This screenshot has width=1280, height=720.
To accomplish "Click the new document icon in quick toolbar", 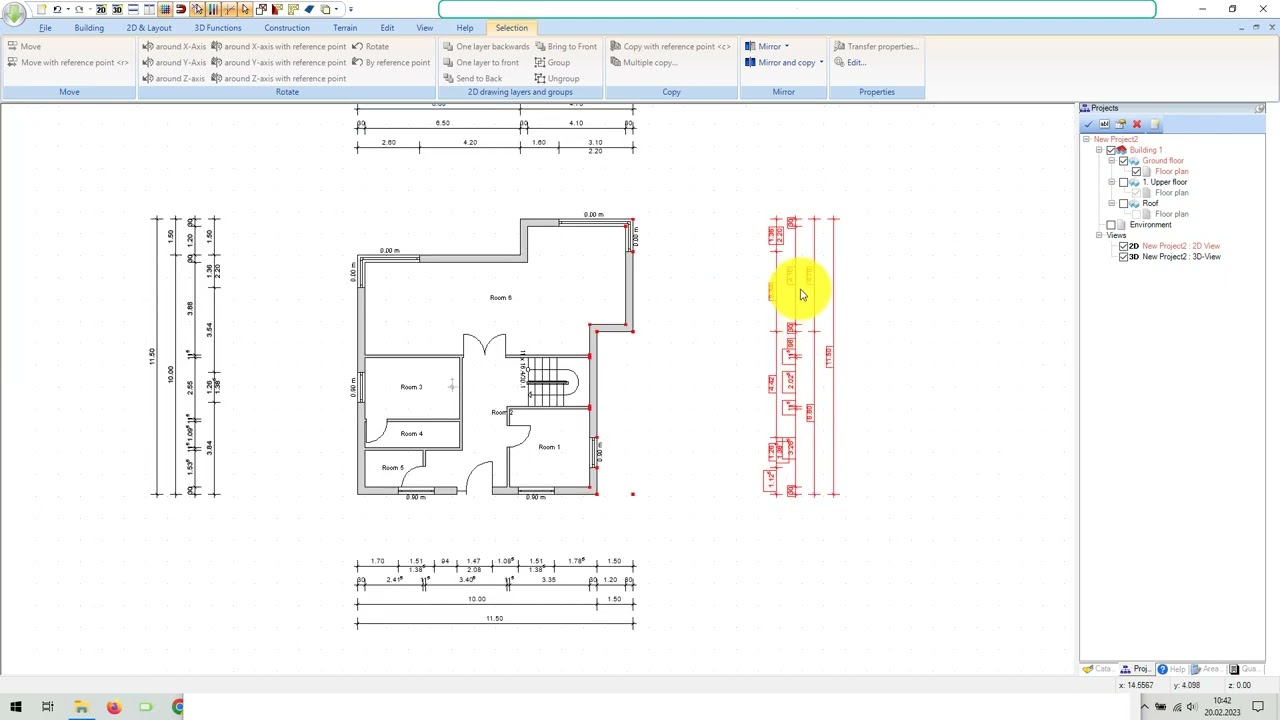I will pyautogui.click(x=42, y=9).
